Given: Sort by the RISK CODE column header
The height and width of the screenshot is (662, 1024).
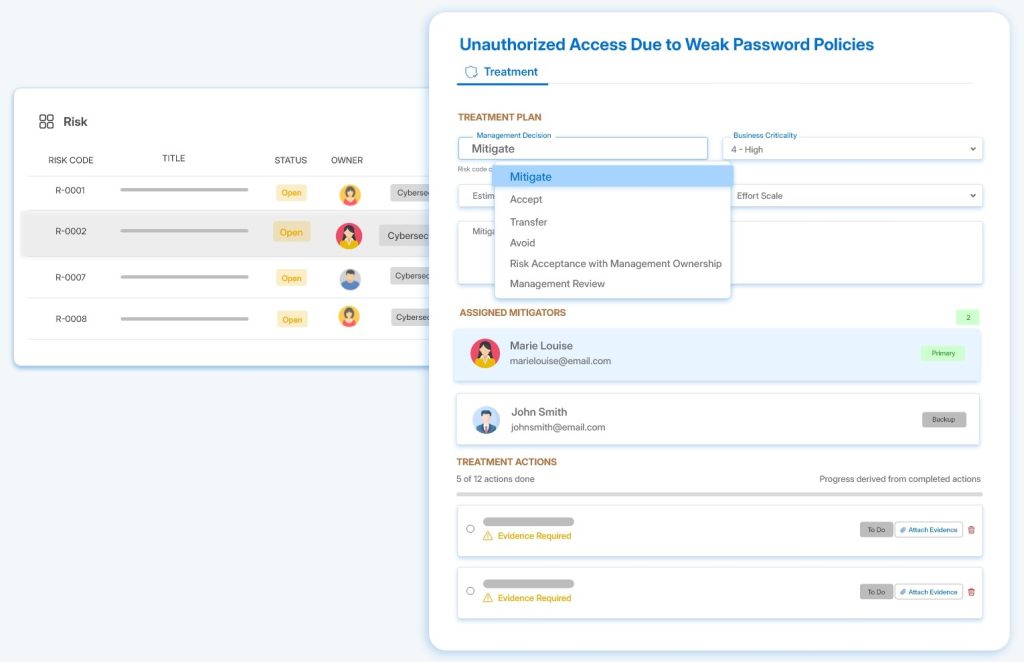Looking at the screenshot, I should pos(71,160).
